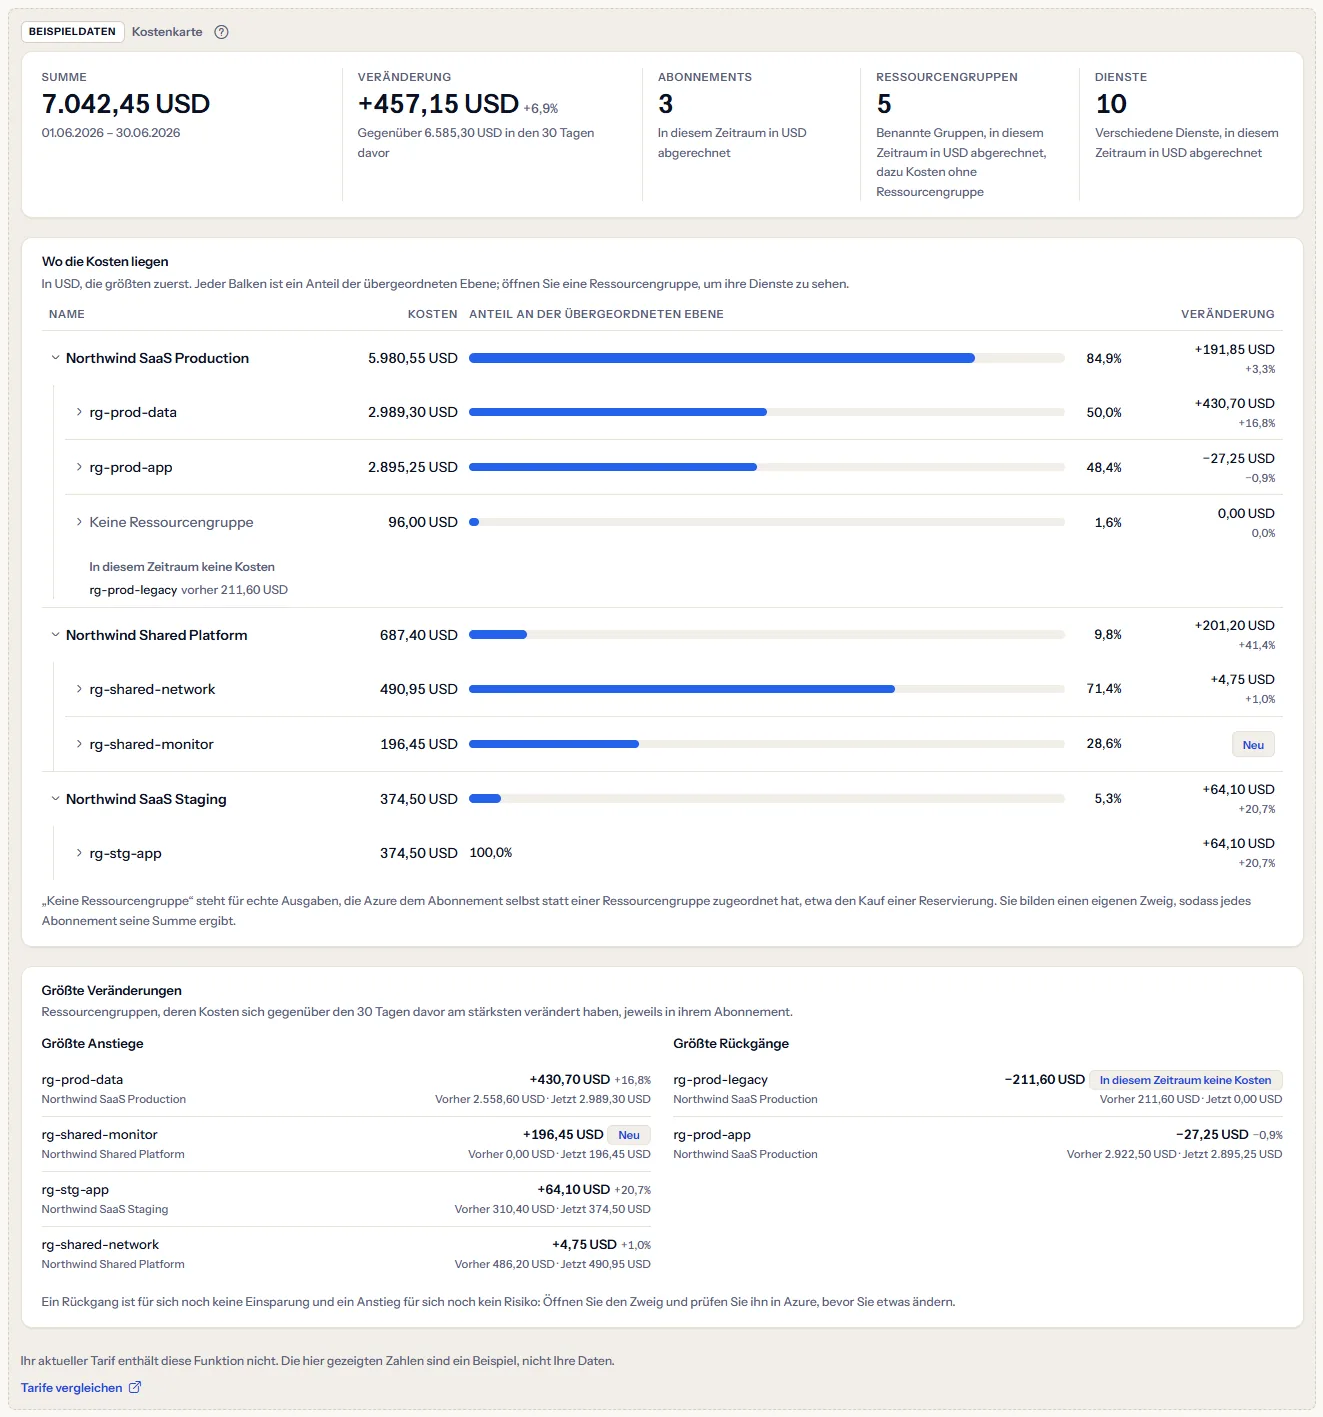
Task: Expand the rg-prod-data chevron in the cost tree
Action: [x=79, y=412]
